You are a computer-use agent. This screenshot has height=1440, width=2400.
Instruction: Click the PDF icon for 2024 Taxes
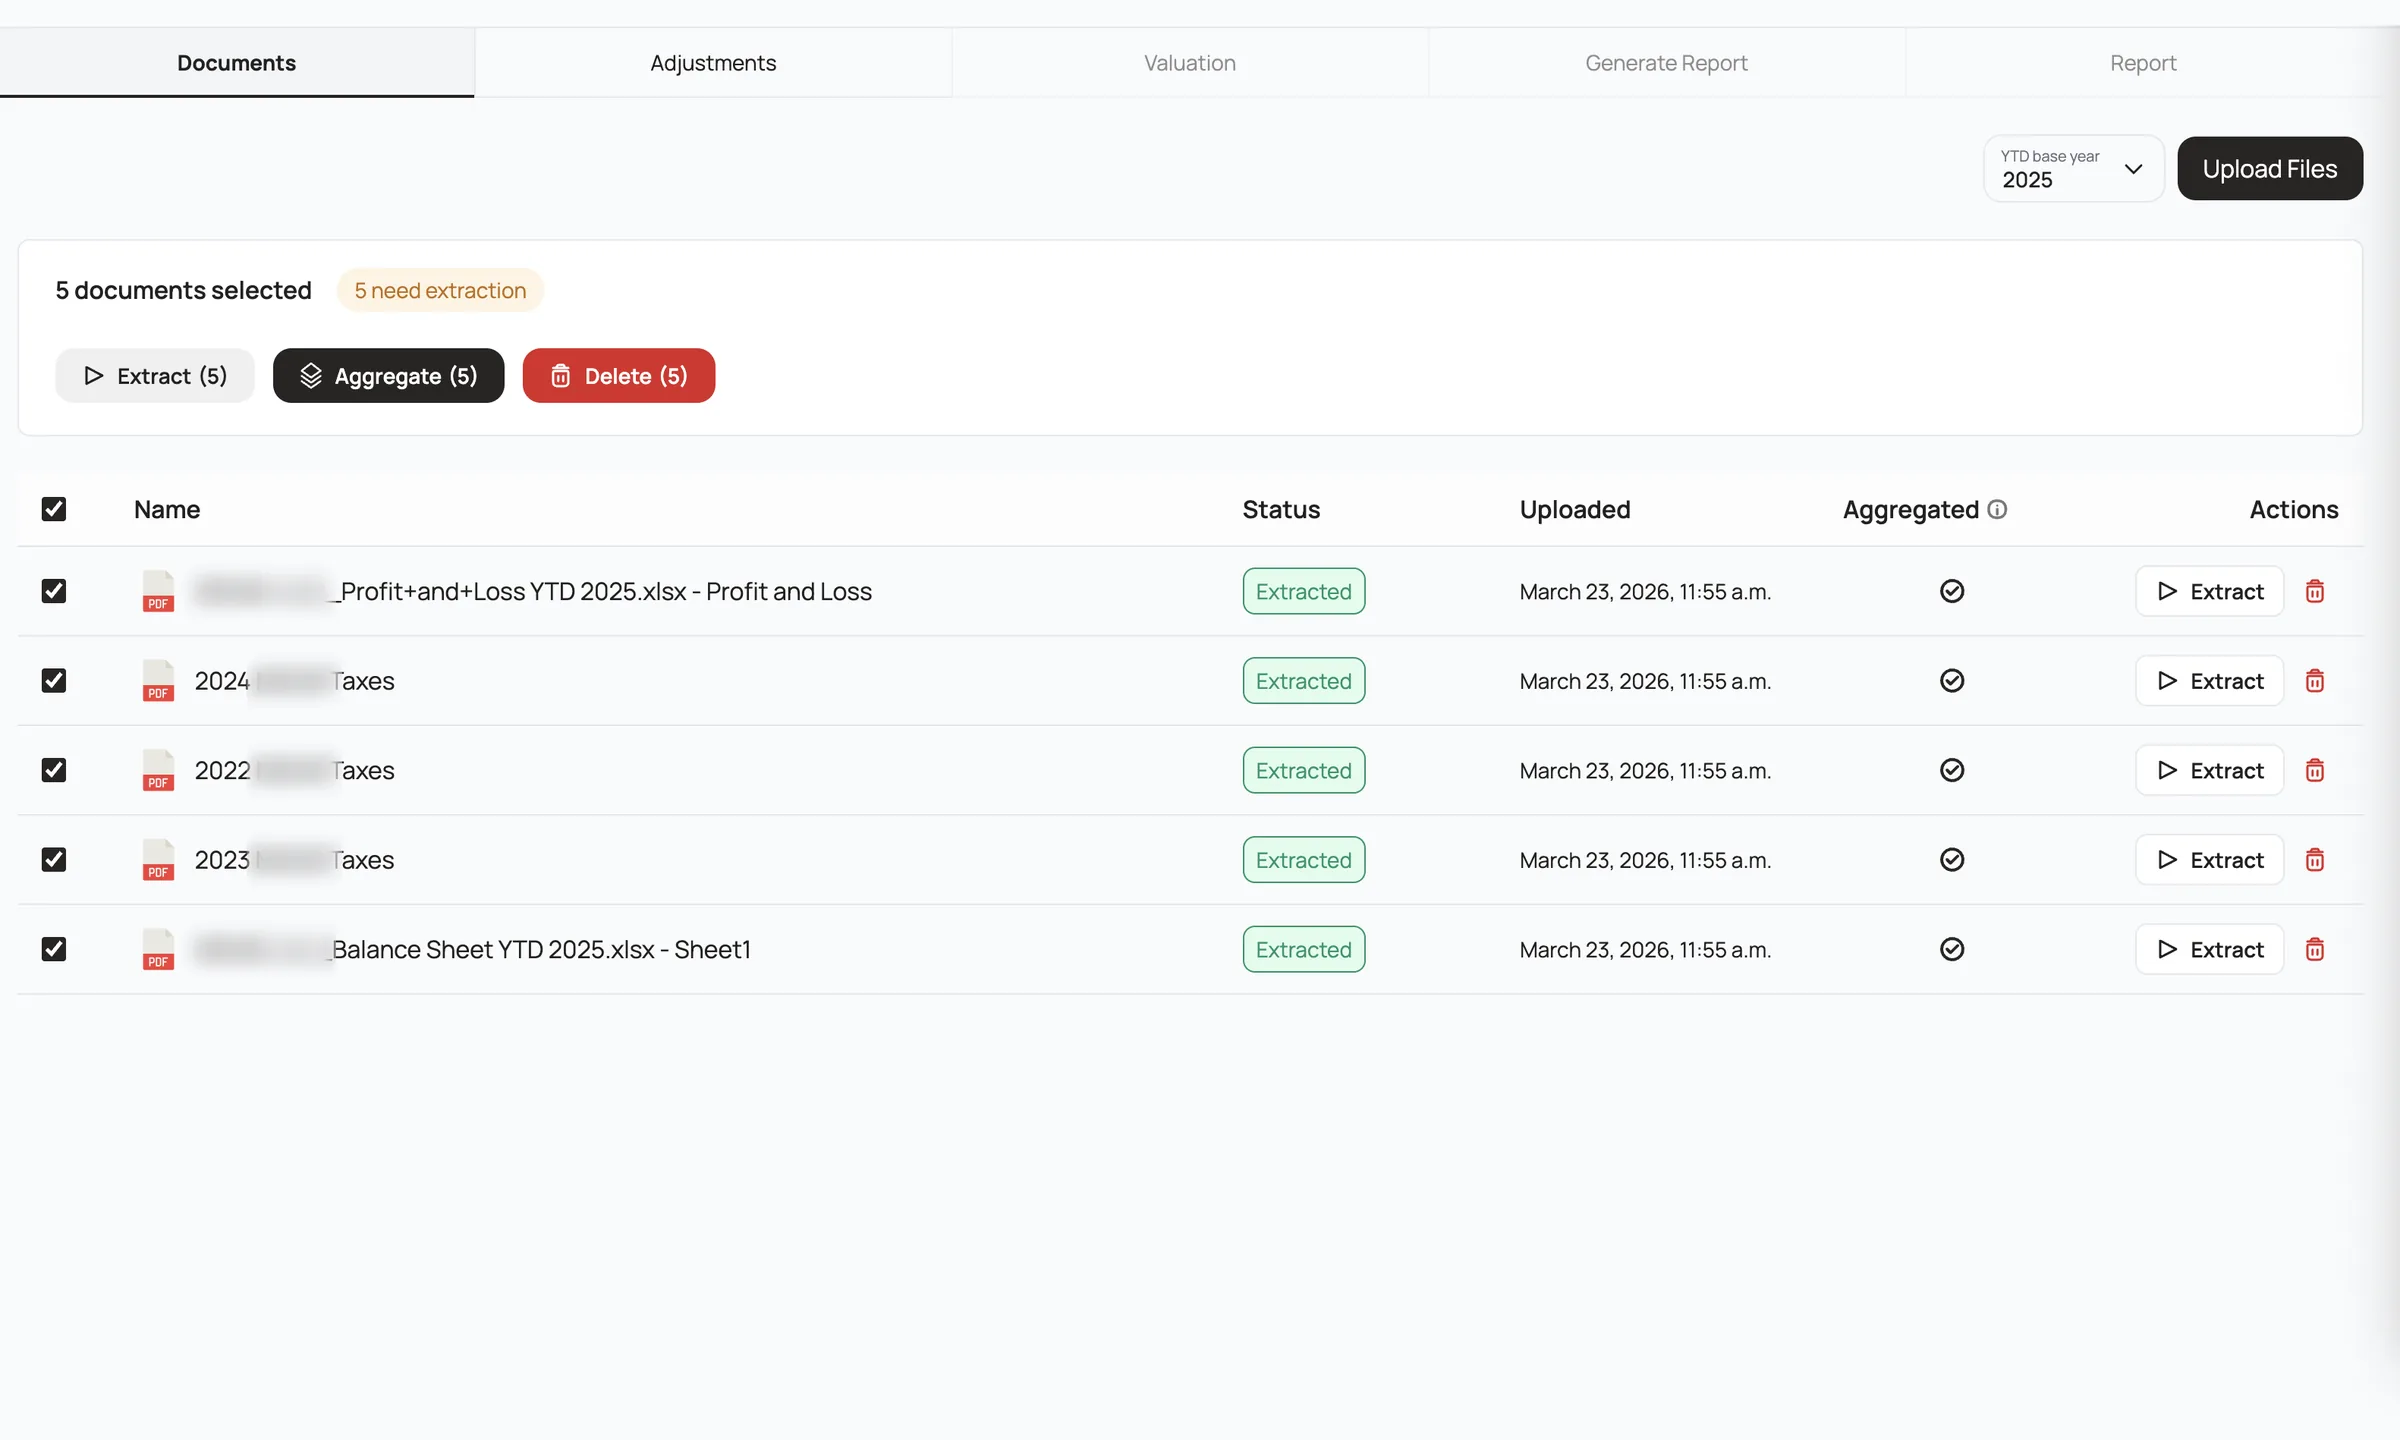point(158,680)
